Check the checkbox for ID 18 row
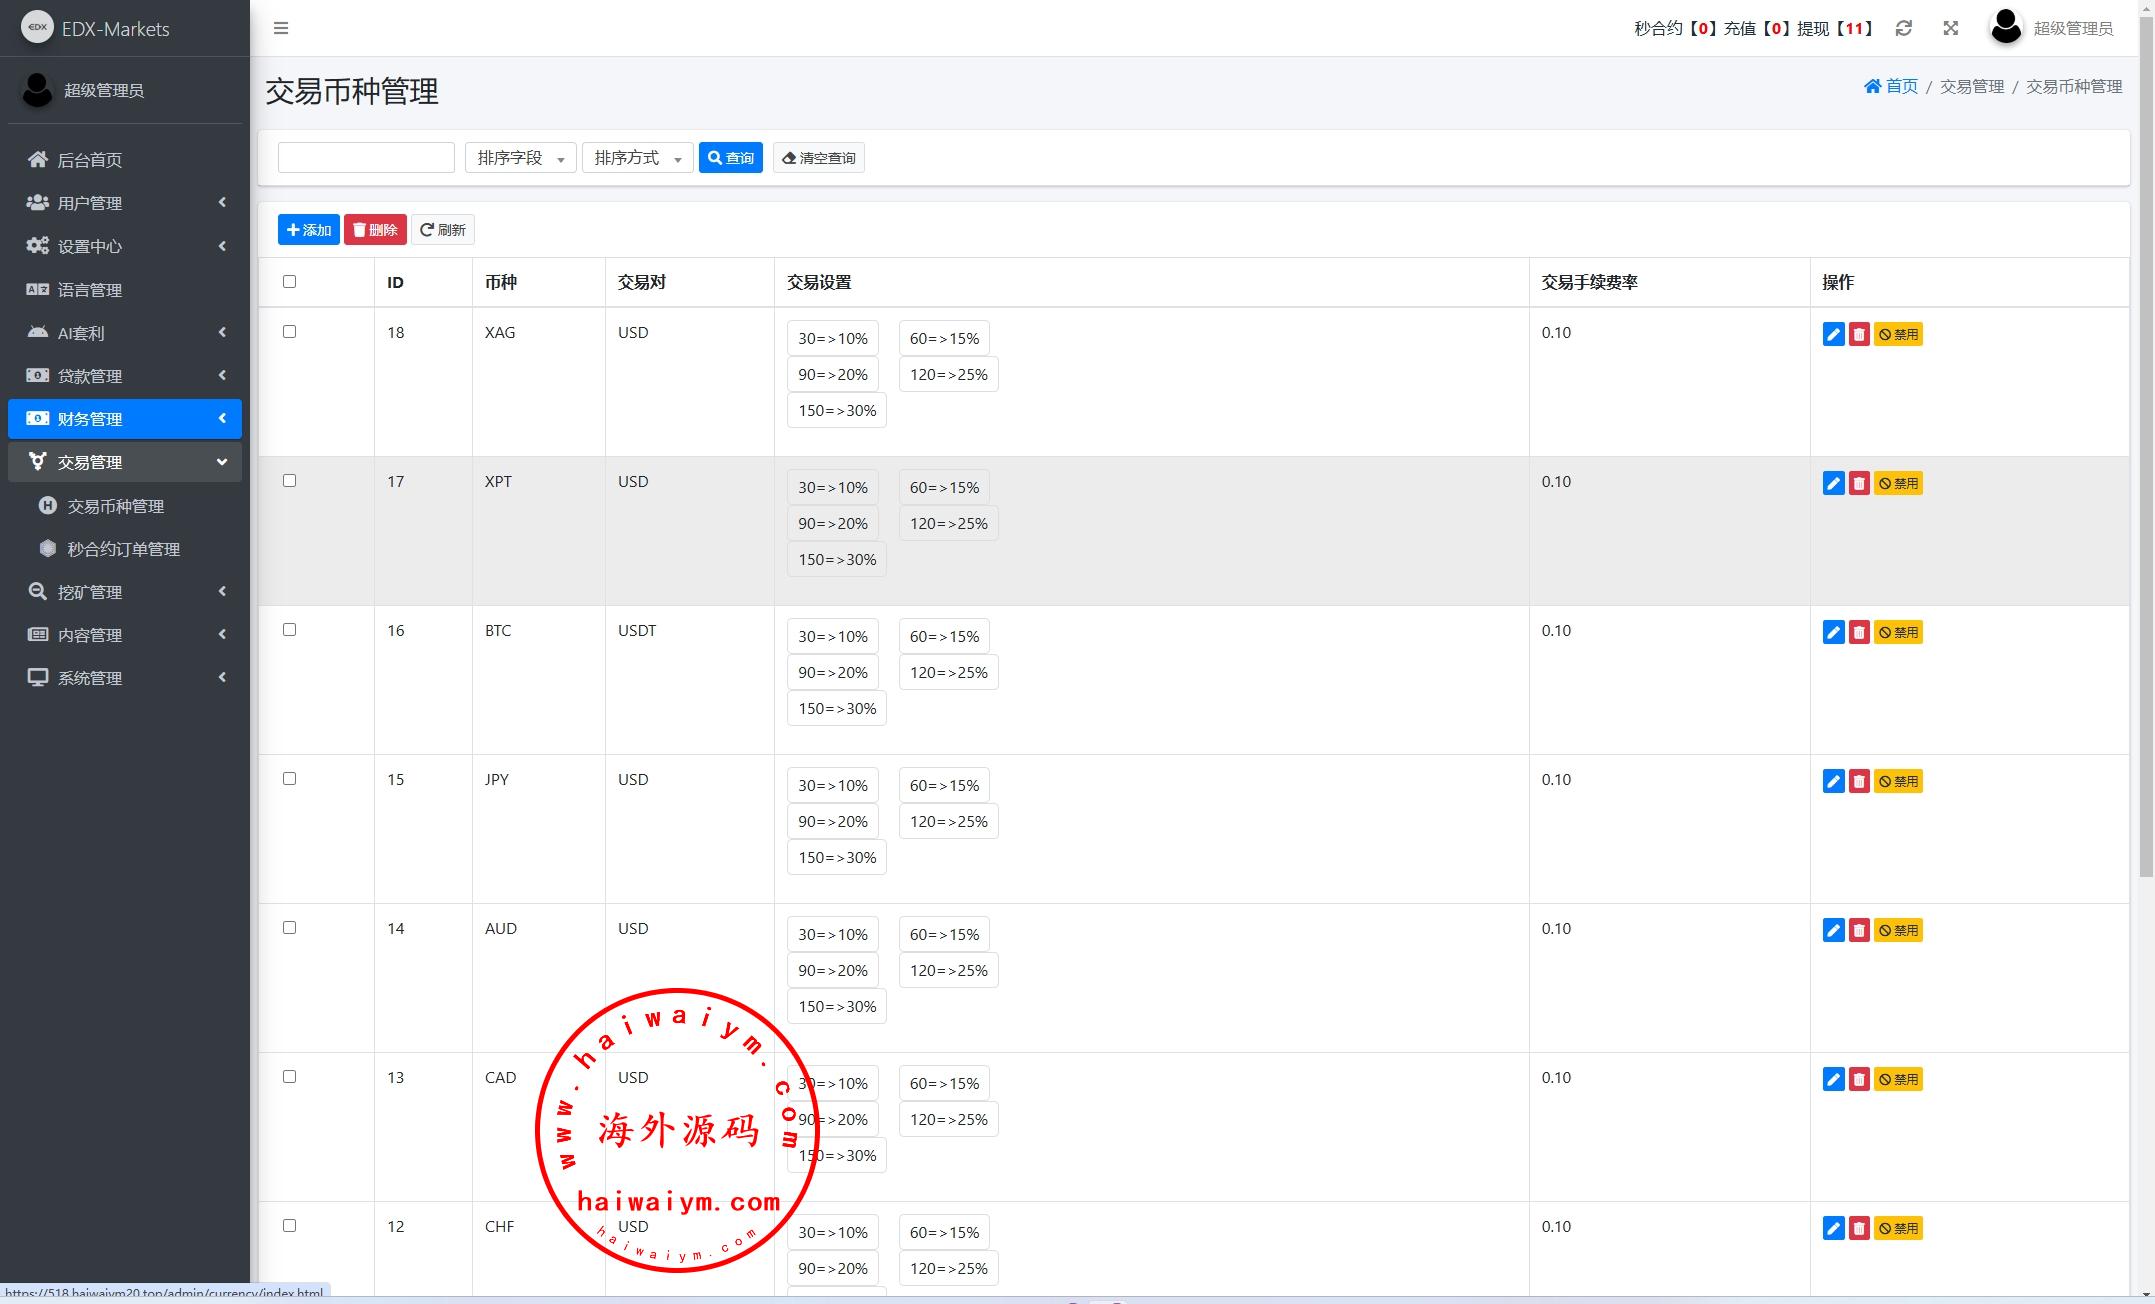The width and height of the screenshot is (2155, 1304). point(290,331)
